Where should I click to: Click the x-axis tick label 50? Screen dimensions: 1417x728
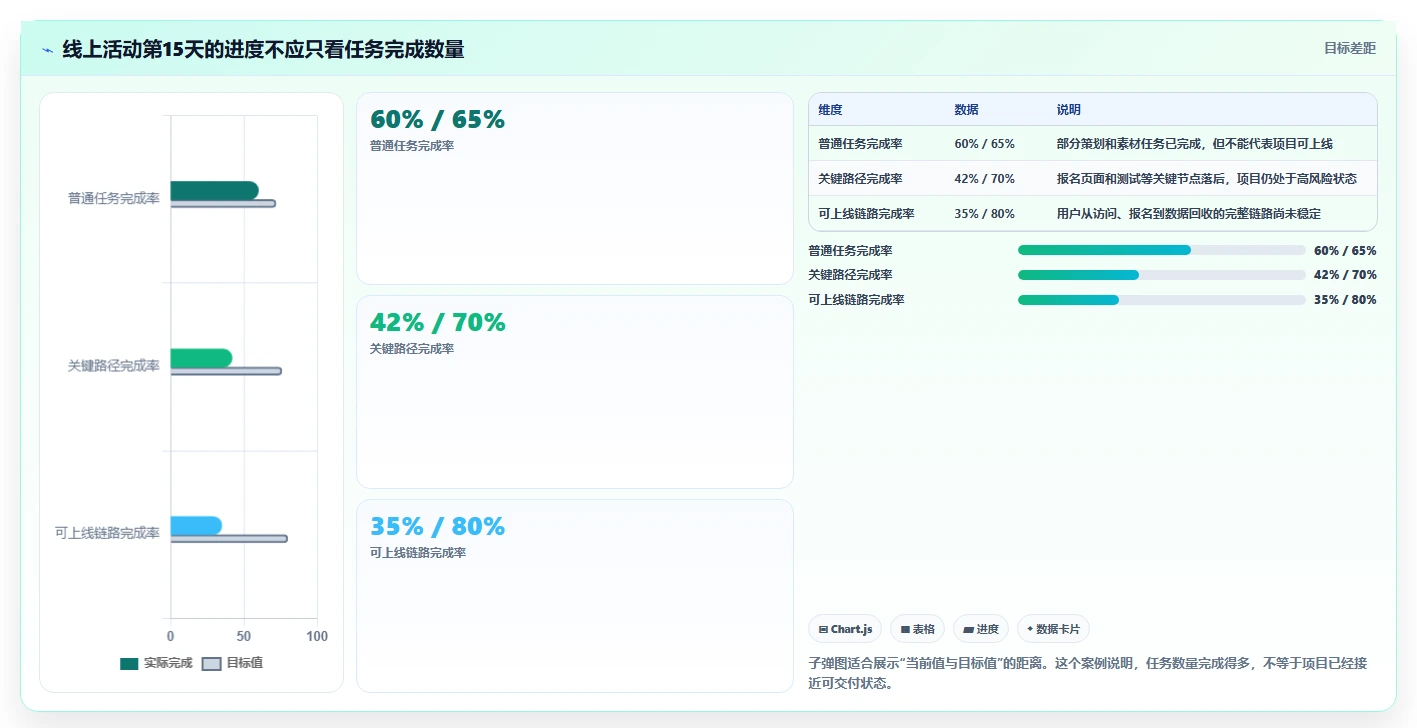click(x=244, y=637)
